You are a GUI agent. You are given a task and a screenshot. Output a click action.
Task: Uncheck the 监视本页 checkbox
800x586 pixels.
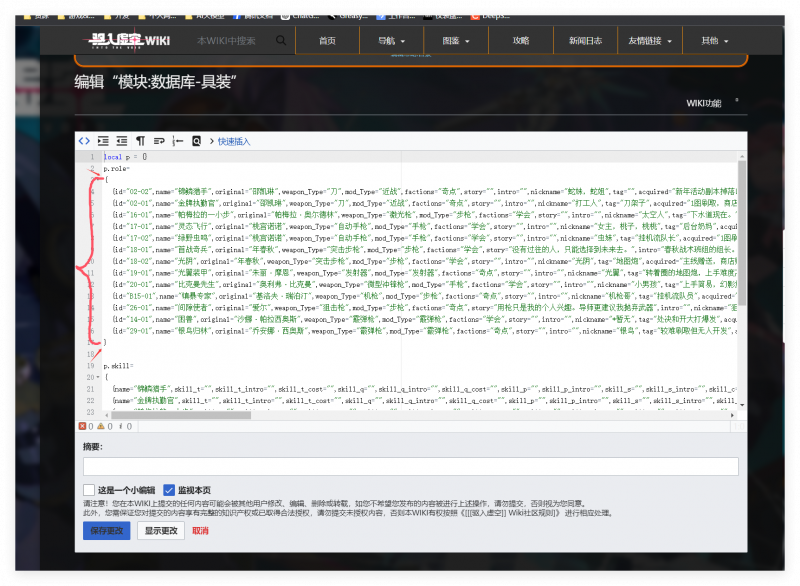tap(169, 490)
